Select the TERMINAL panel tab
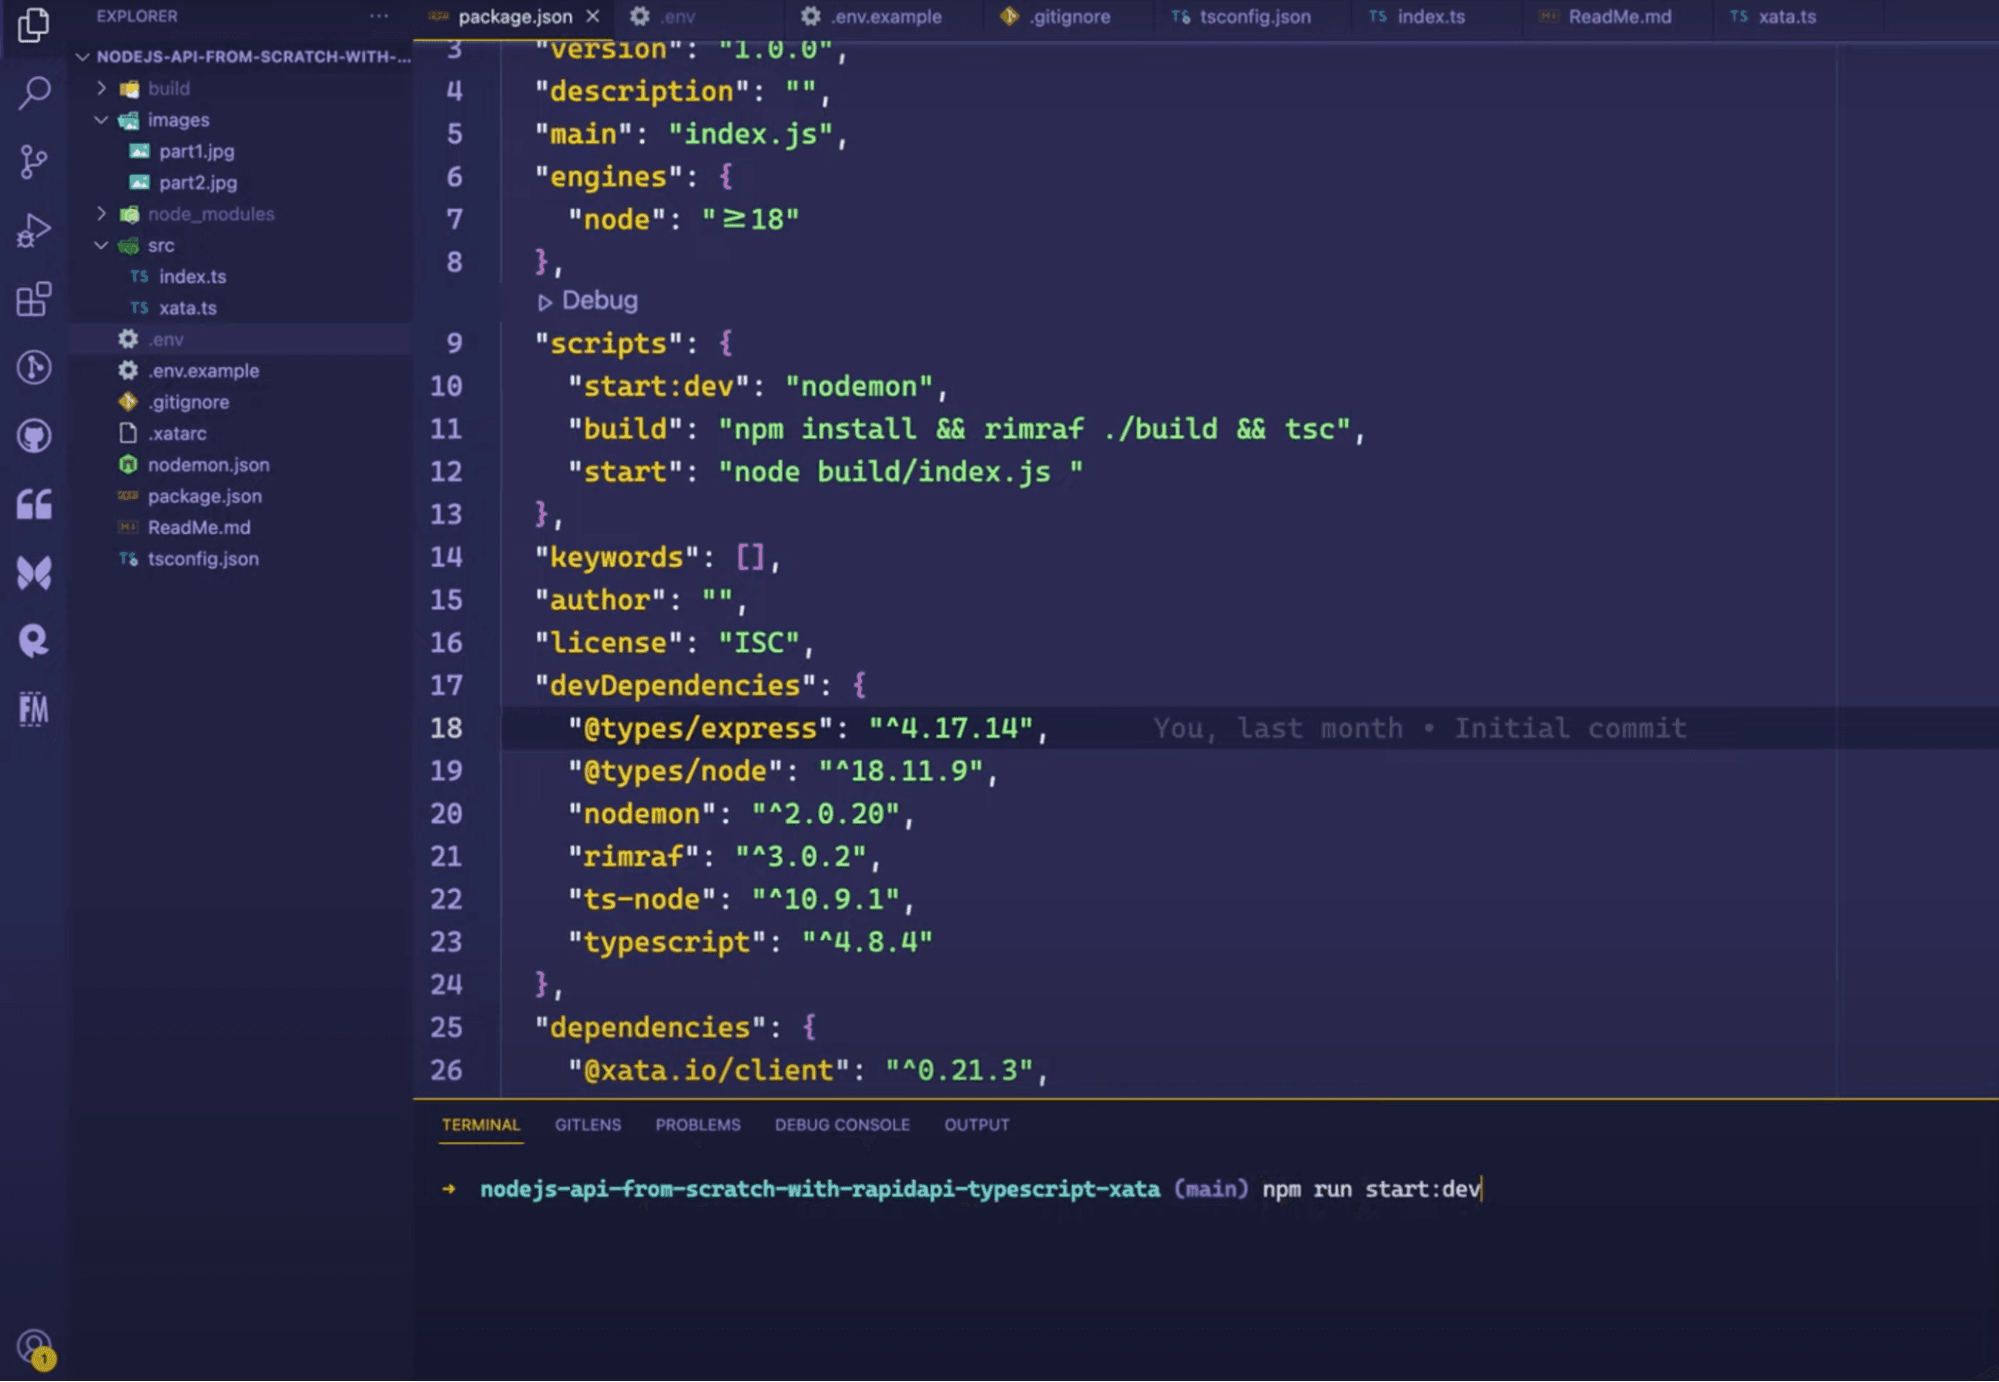The width and height of the screenshot is (1999, 1382). [481, 1125]
